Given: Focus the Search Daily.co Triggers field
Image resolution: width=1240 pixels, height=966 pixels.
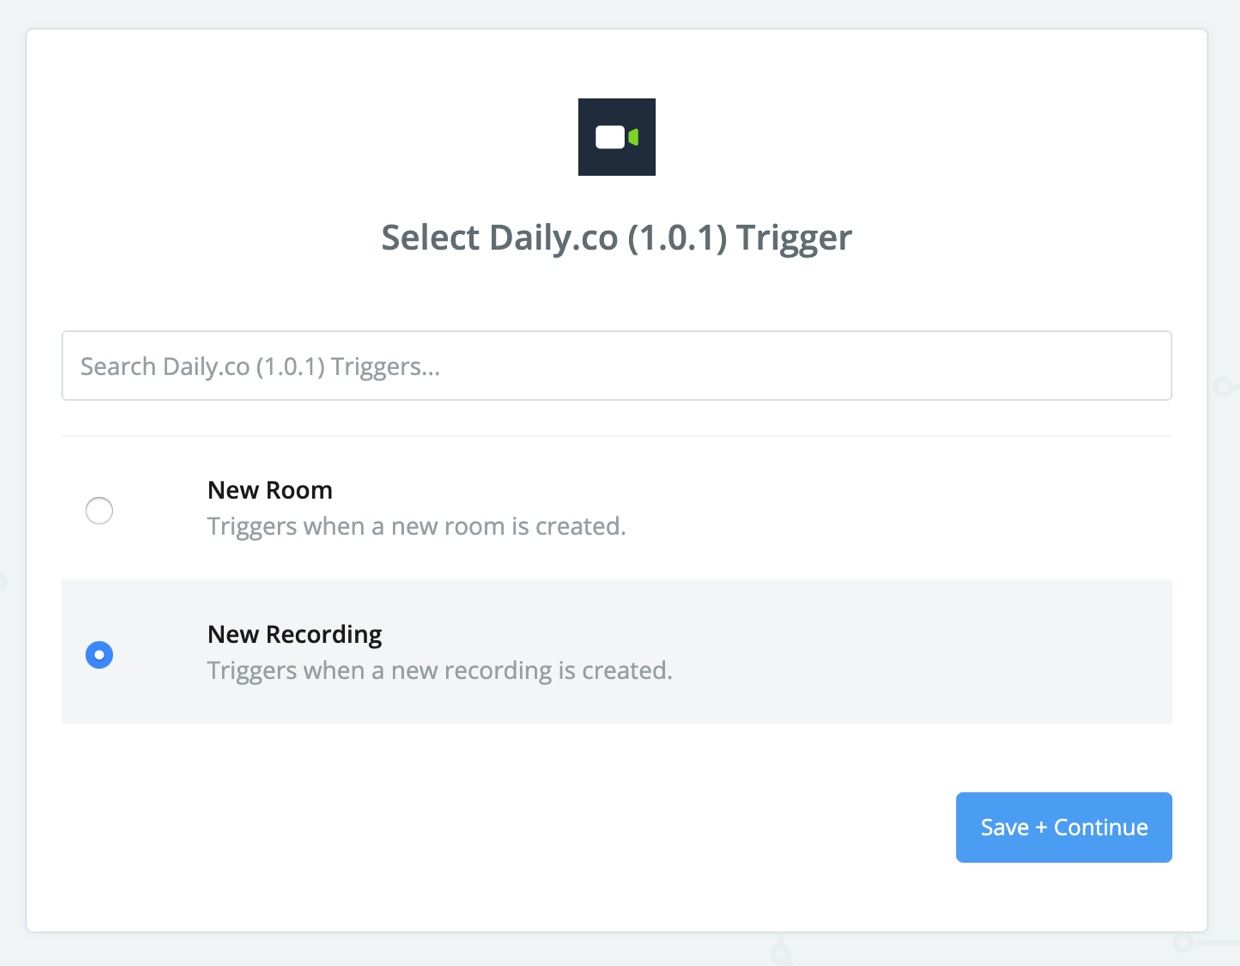Looking at the screenshot, I should click(x=617, y=366).
